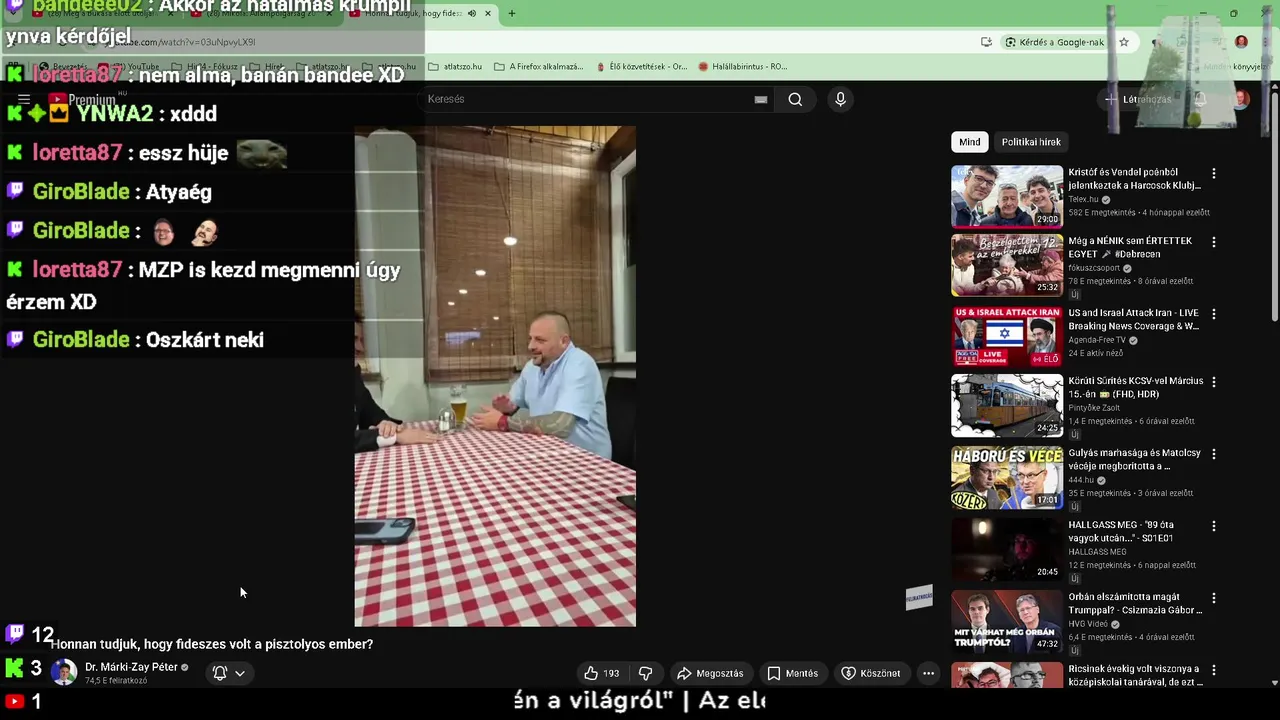The height and width of the screenshot is (720, 1280).
Task: Click the video title Honnan tudjuk, hogy fideszes
Action: click(x=212, y=644)
